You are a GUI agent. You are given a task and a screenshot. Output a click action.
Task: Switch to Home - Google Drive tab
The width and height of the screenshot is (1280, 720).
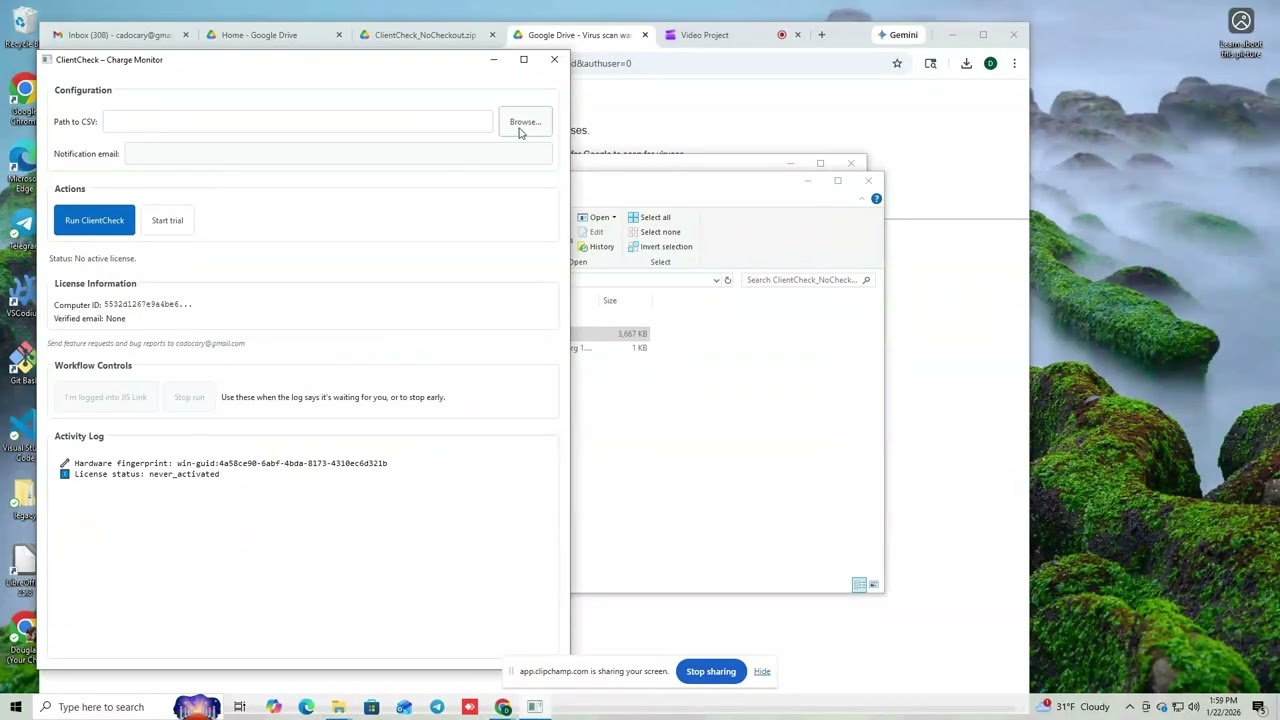coord(260,35)
